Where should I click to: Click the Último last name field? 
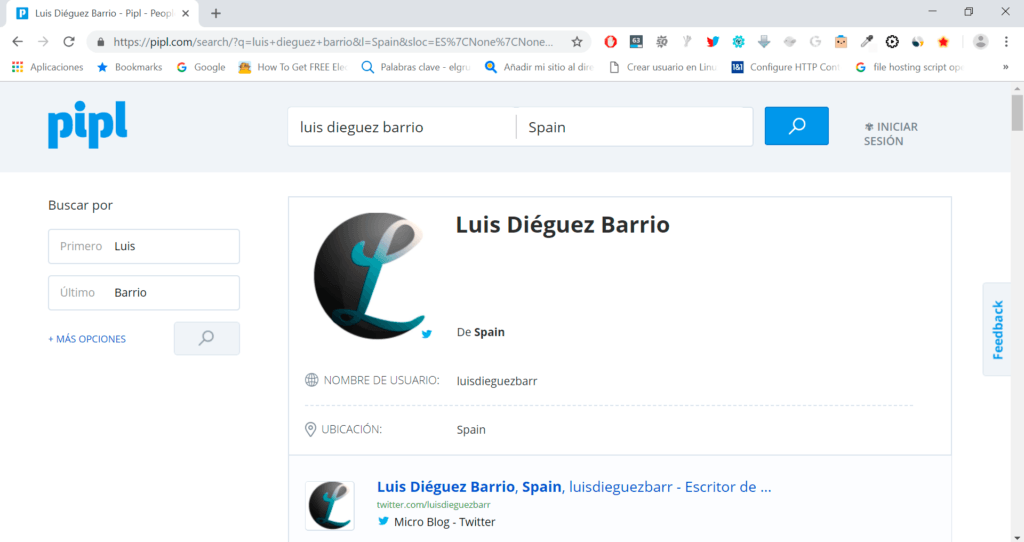pos(144,293)
